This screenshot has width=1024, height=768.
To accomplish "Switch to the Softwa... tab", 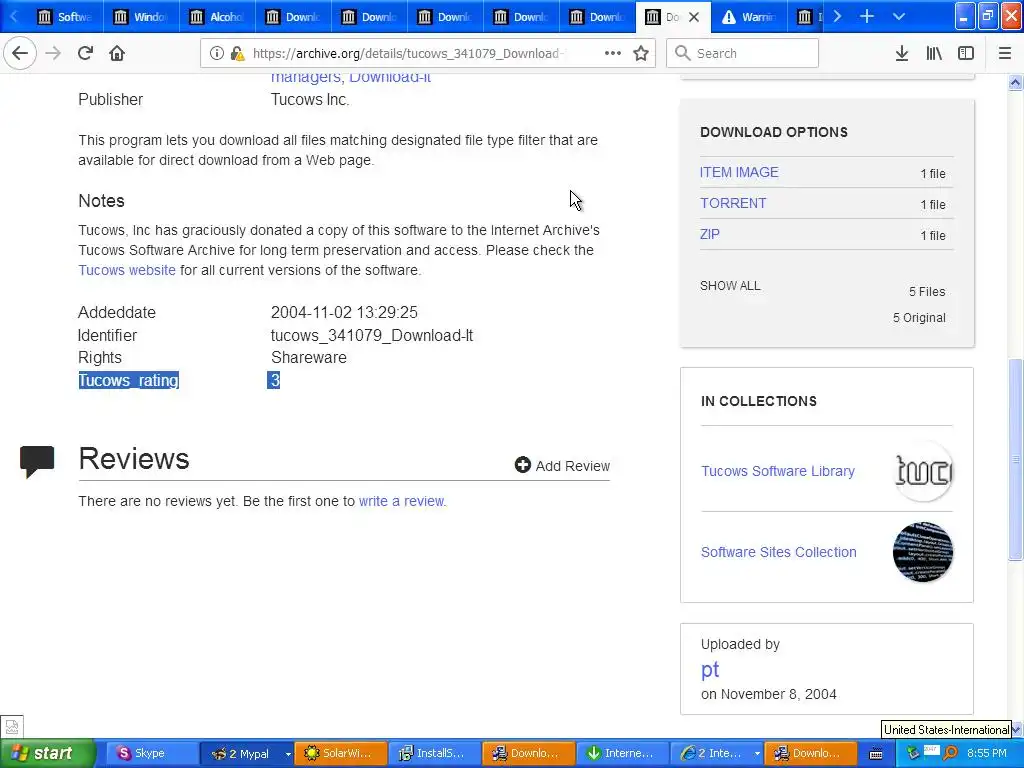I will (x=65, y=17).
